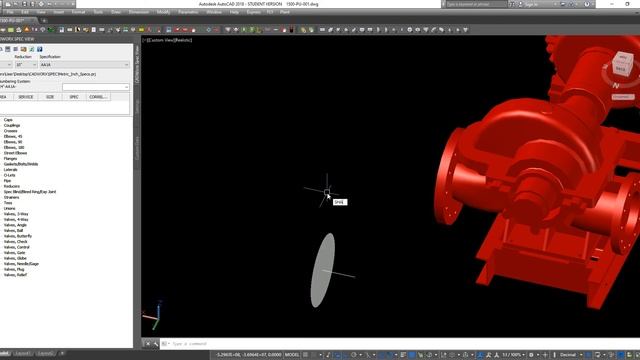Switch to the Layout1 tab
The image size is (640, 360).
coord(22,353)
